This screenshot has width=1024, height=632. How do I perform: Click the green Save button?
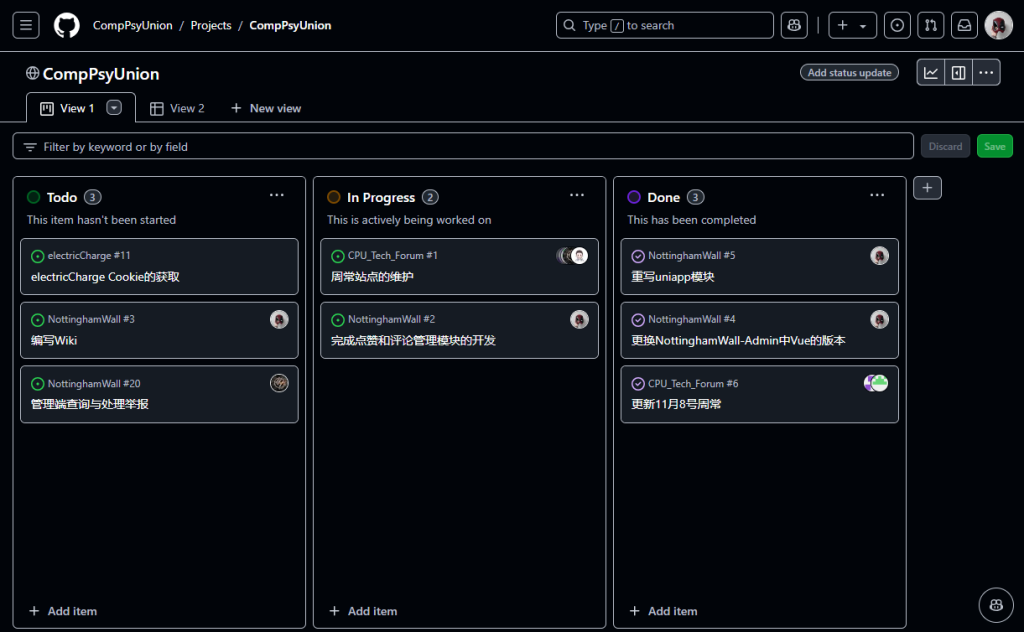[x=994, y=146]
